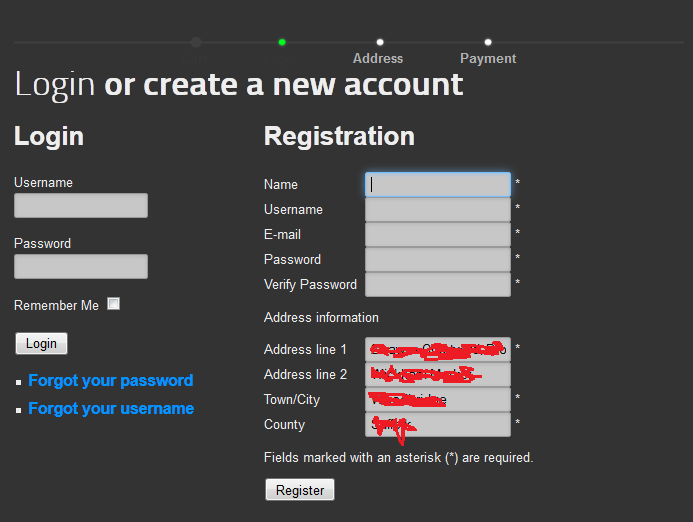Select the Registration Password input field
The height and width of the screenshot is (522, 693).
[438, 259]
